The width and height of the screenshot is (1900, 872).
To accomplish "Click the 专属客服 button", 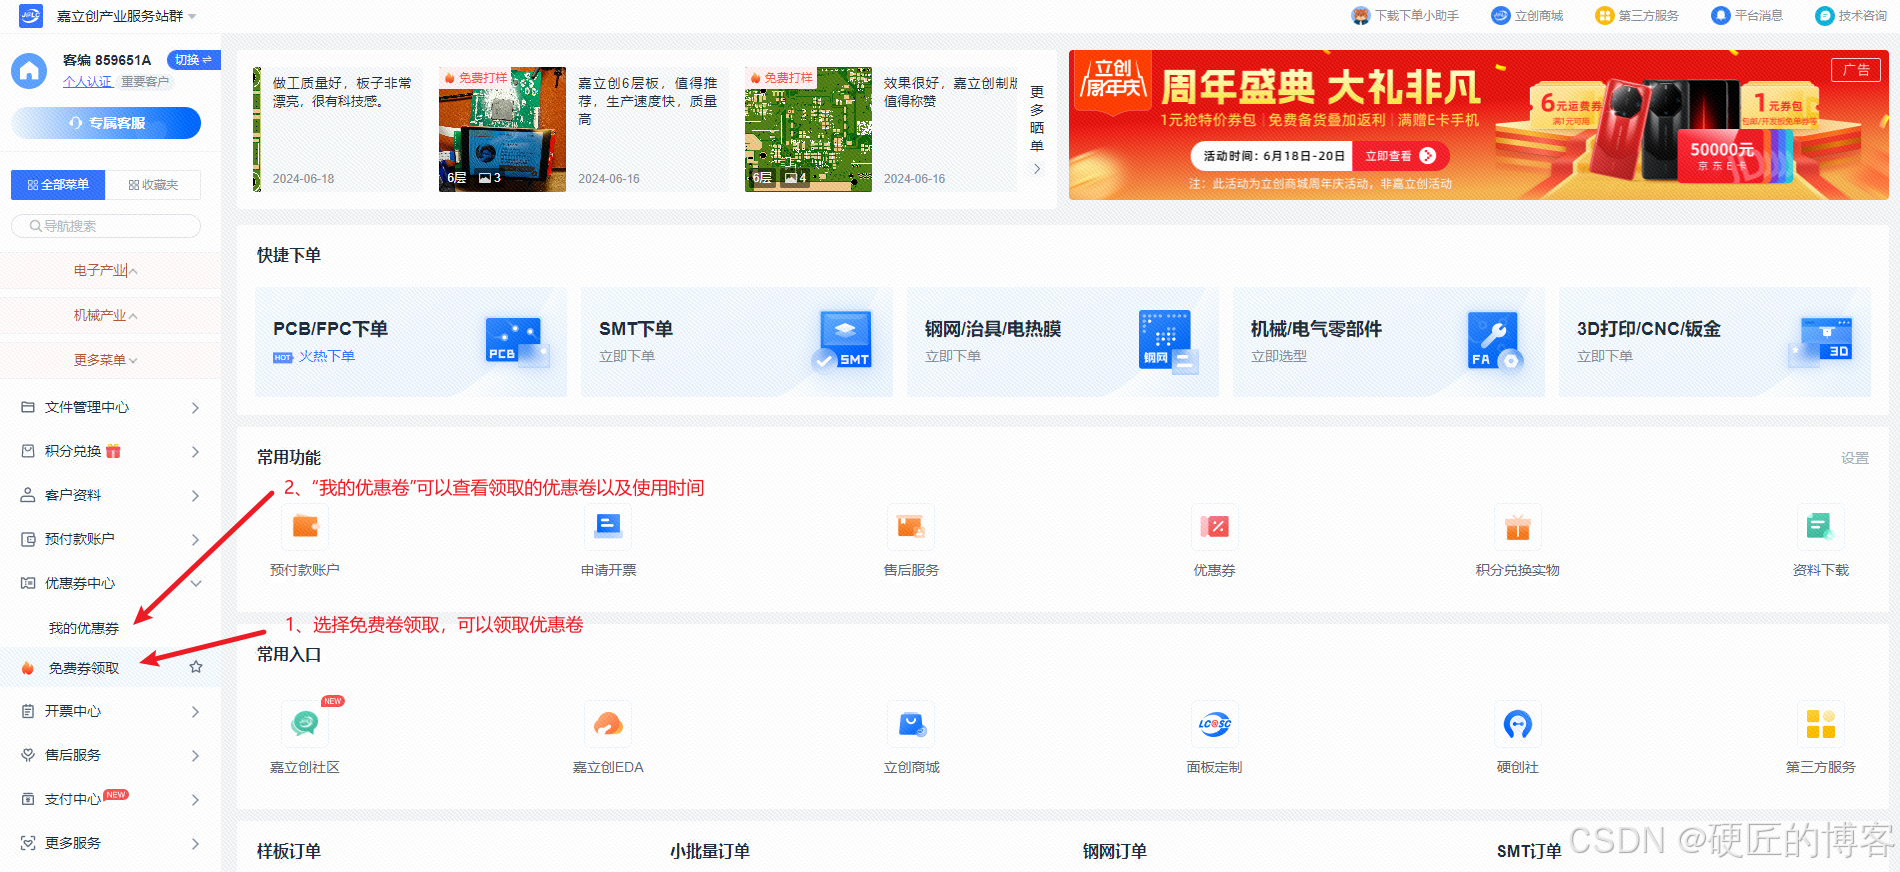I will point(106,123).
